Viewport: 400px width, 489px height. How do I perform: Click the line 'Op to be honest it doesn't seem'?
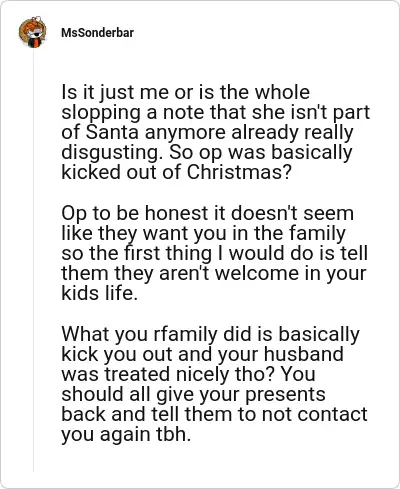(207, 213)
